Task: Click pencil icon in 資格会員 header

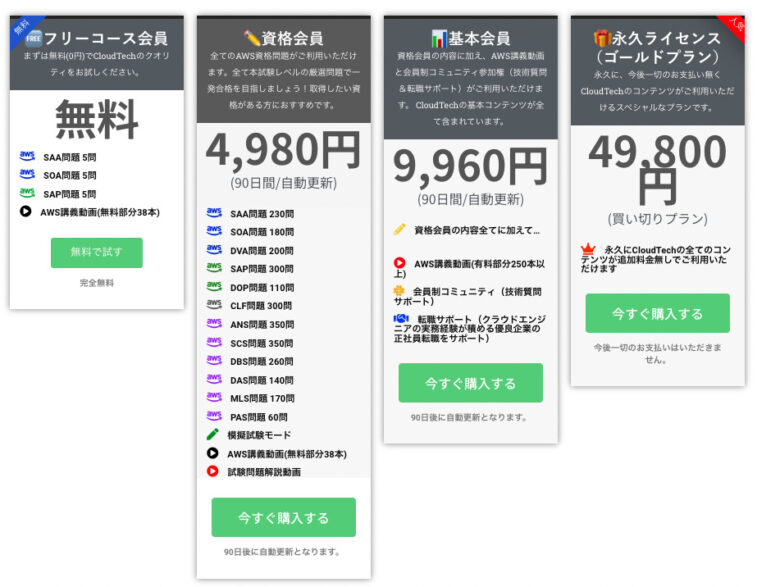Action: tap(252, 38)
